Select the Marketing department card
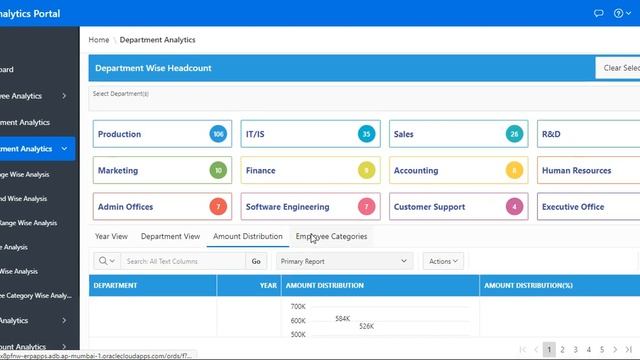Image resolution: width=640 pixels, height=360 pixels. click(x=162, y=170)
